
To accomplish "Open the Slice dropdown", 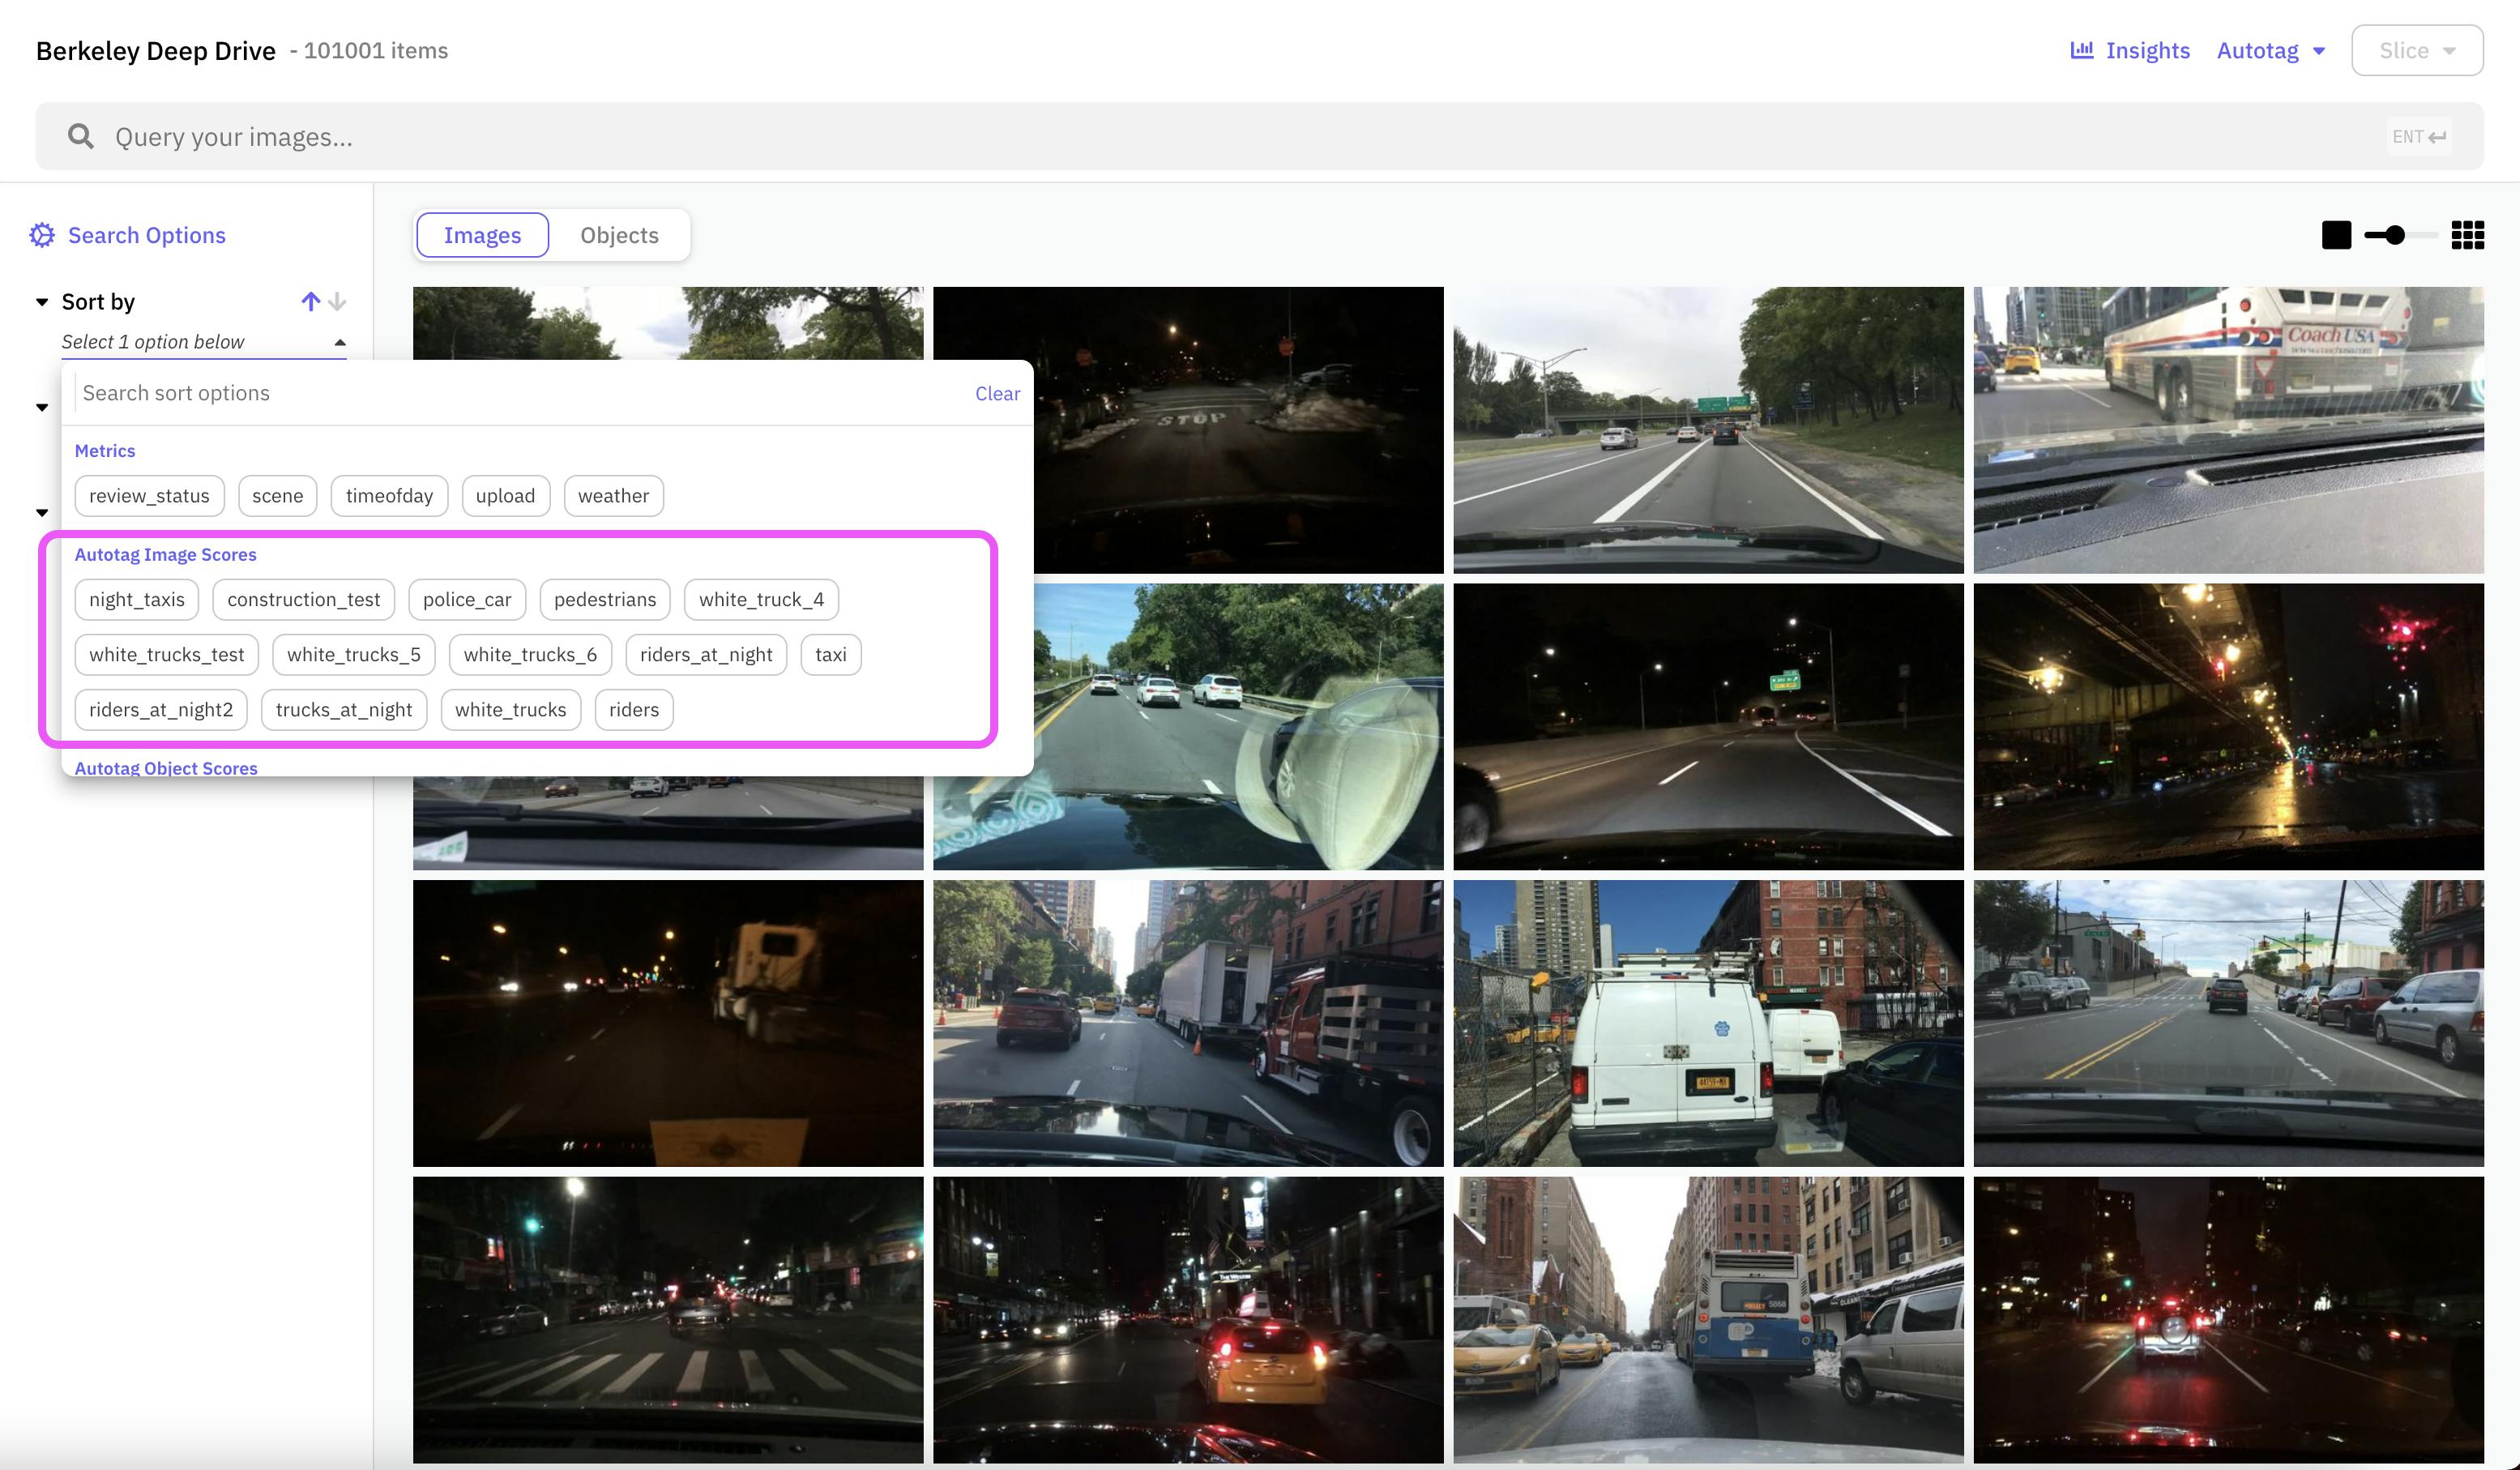I will click(x=2416, y=50).
